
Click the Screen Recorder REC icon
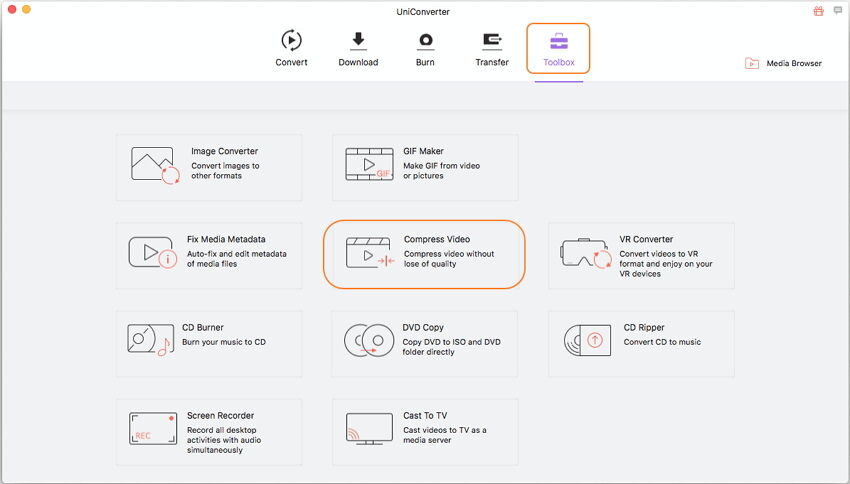(153, 428)
